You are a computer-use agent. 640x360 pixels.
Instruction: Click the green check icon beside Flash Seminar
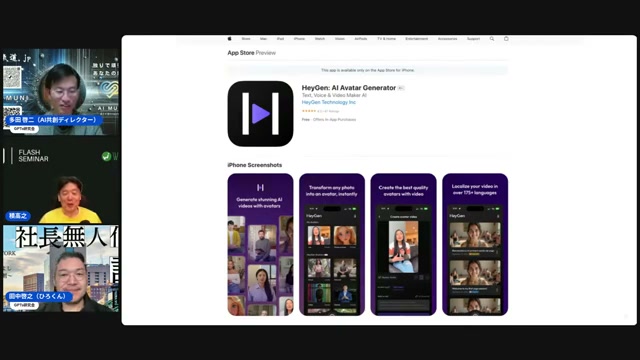[106, 156]
